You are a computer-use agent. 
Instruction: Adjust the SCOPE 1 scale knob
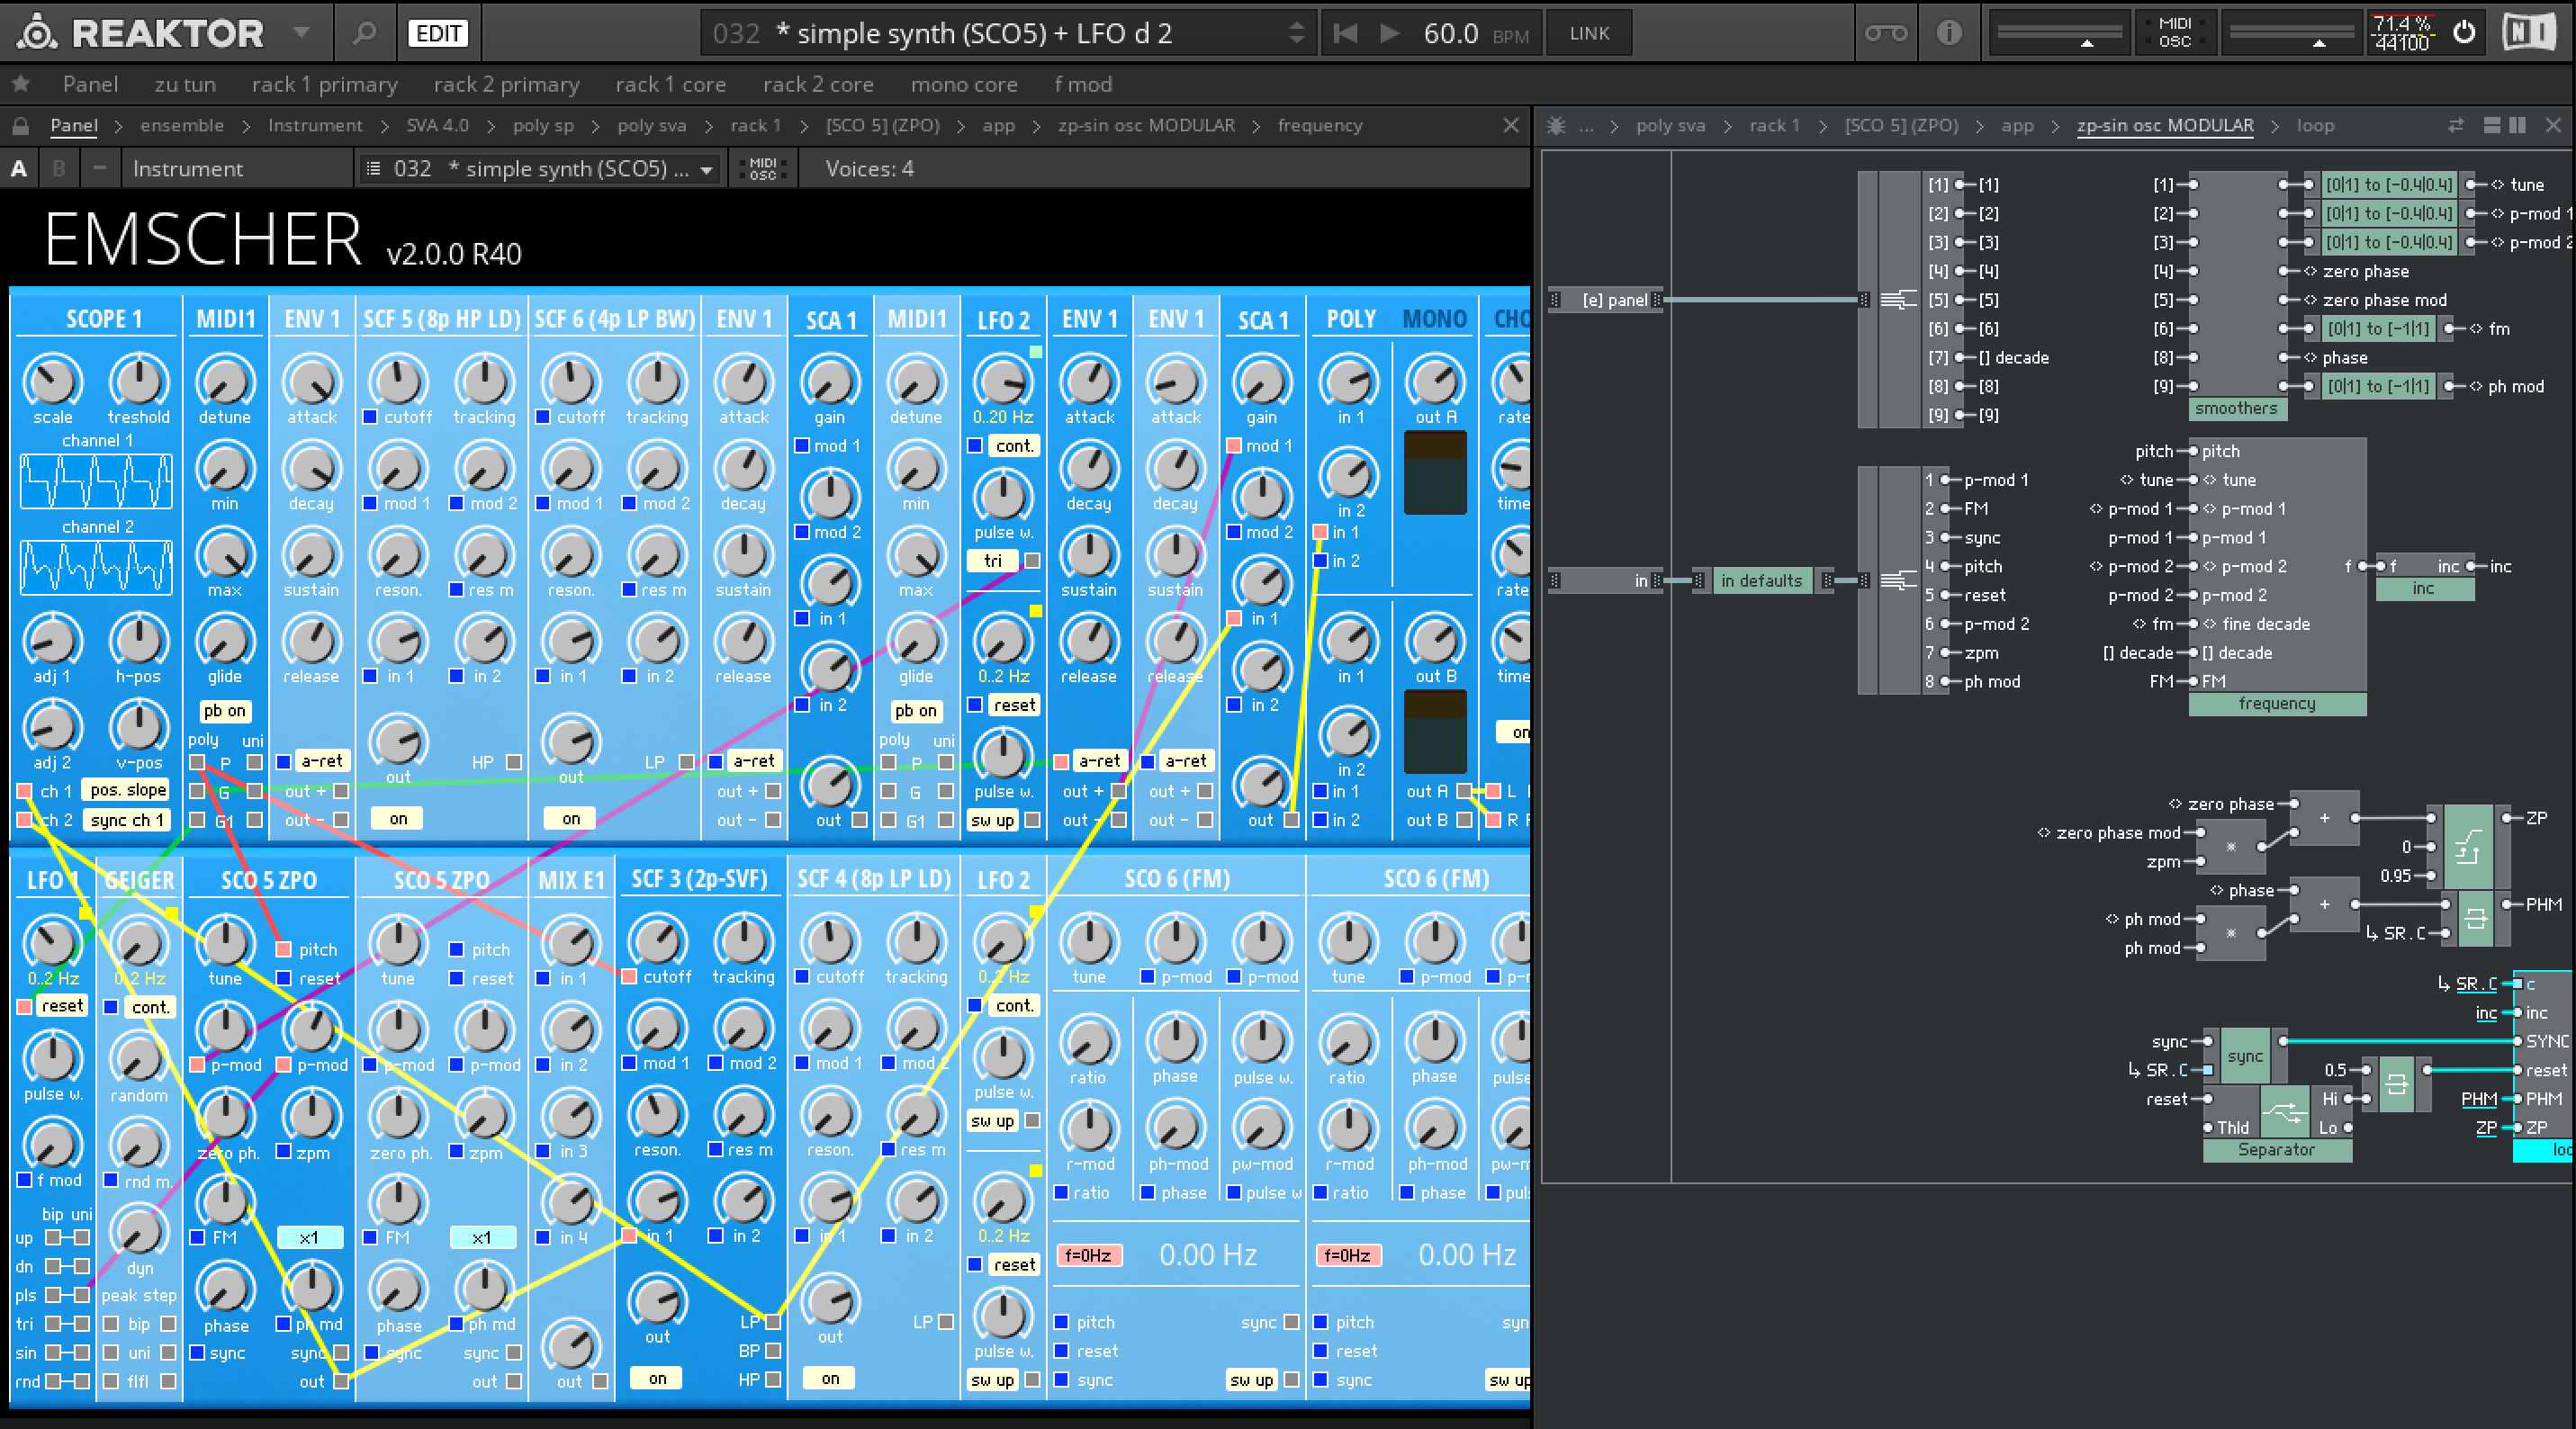[52, 382]
